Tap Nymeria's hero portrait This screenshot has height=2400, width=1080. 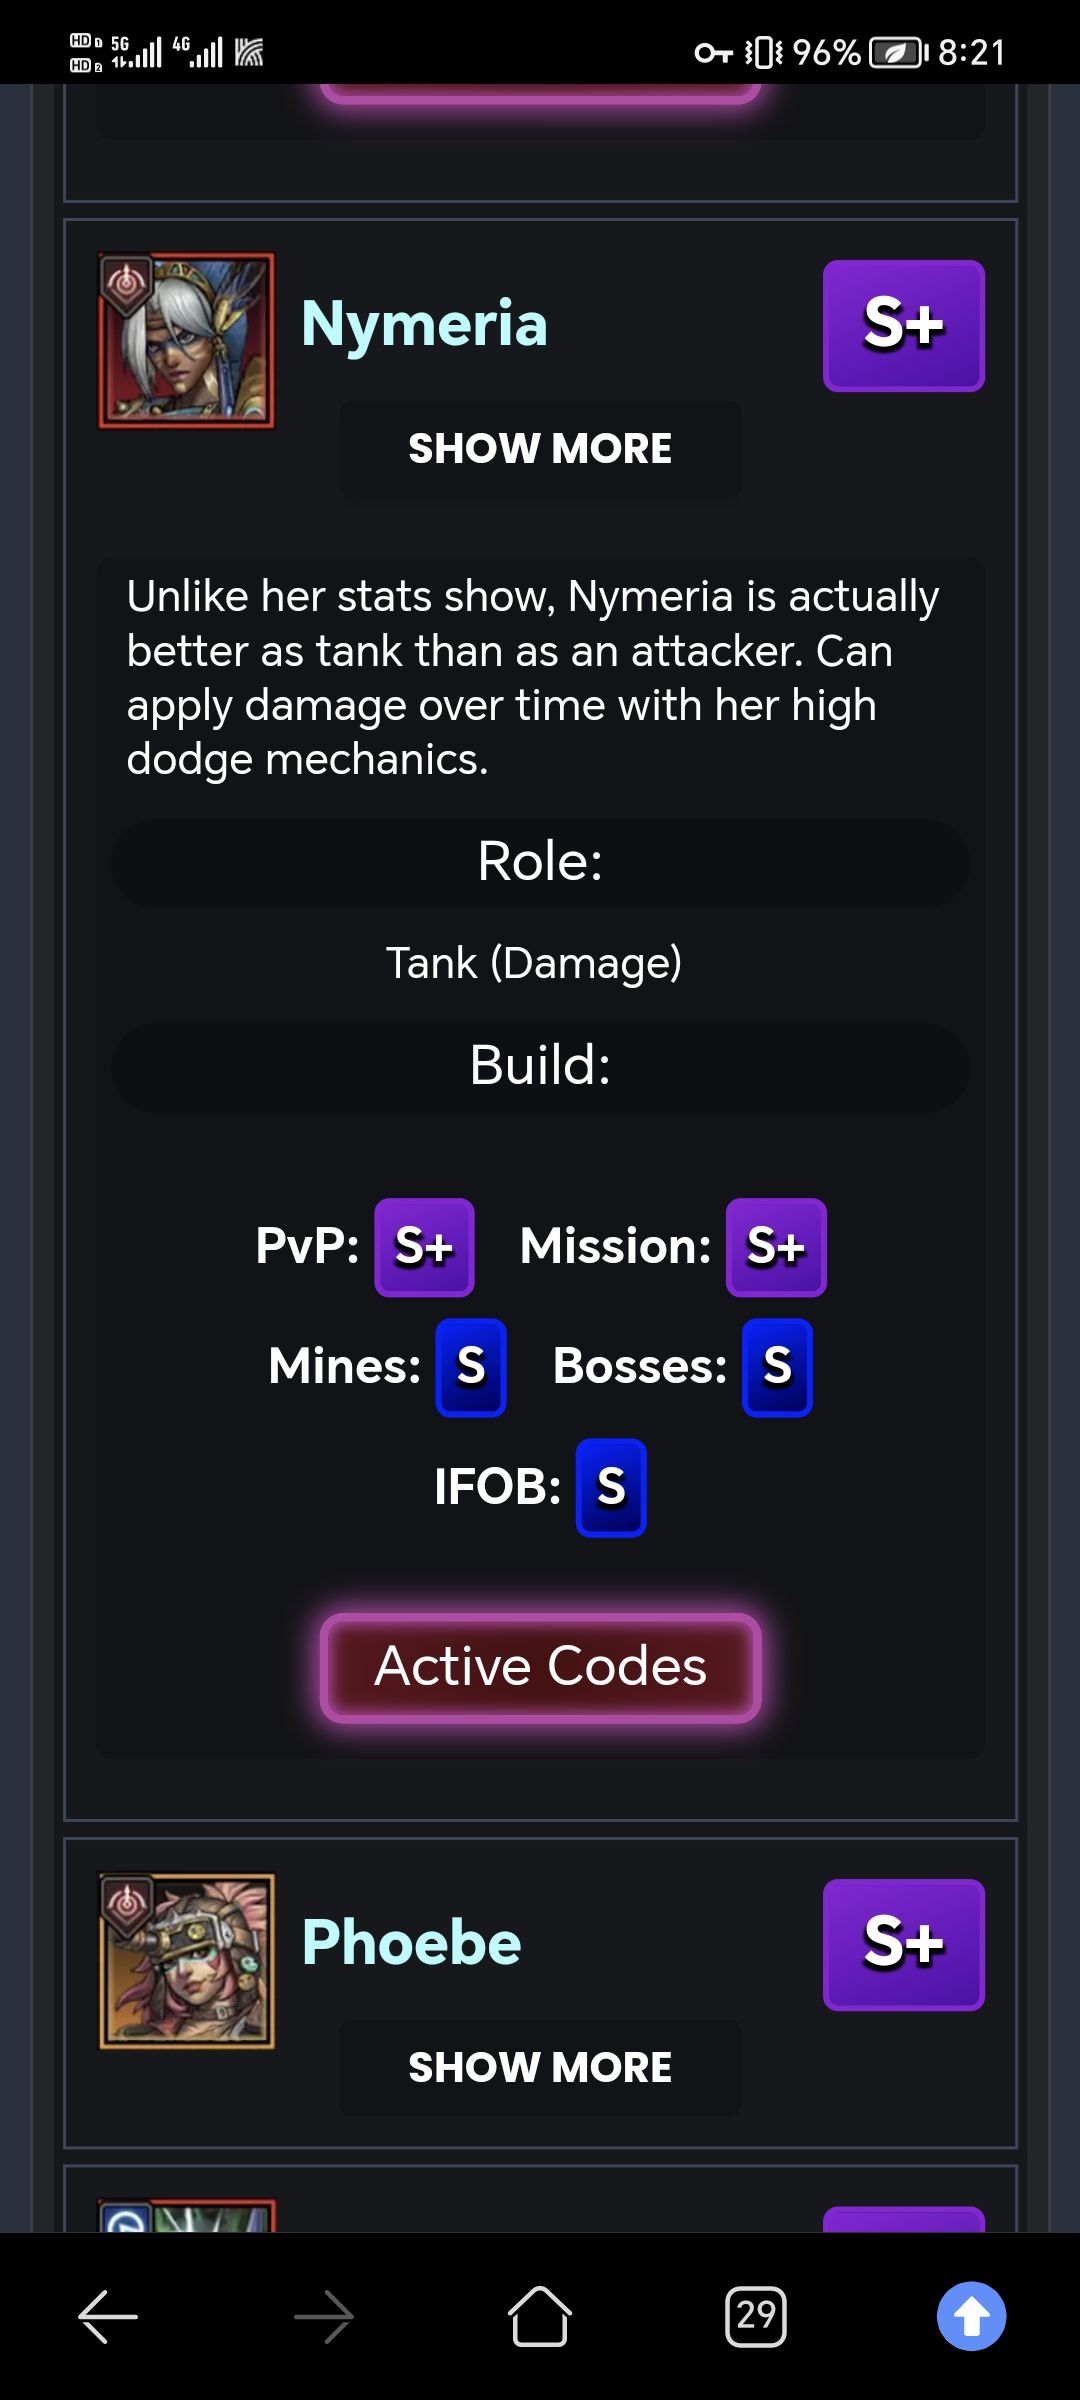click(x=186, y=341)
